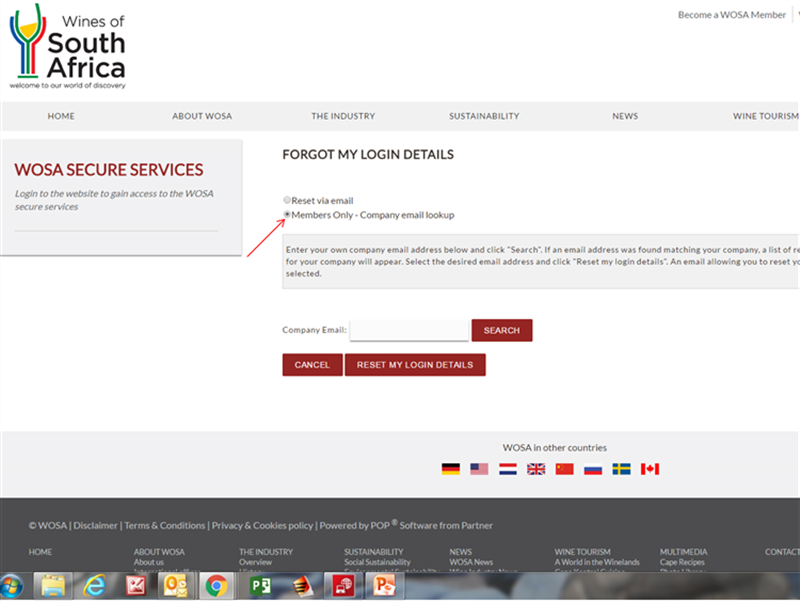The height and width of the screenshot is (601, 800).
Task: Open the Become a WOSA Member link
Action: [731, 14]
